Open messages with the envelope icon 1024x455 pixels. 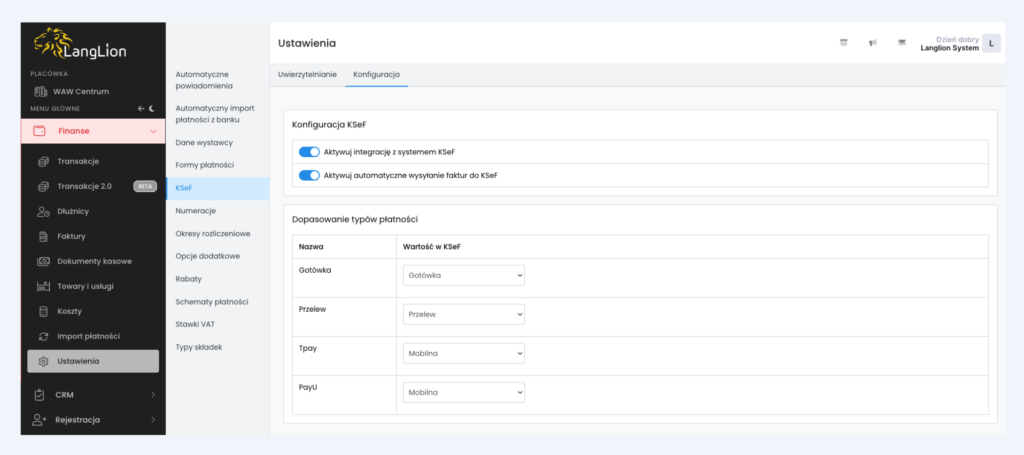tap(901, 43)
